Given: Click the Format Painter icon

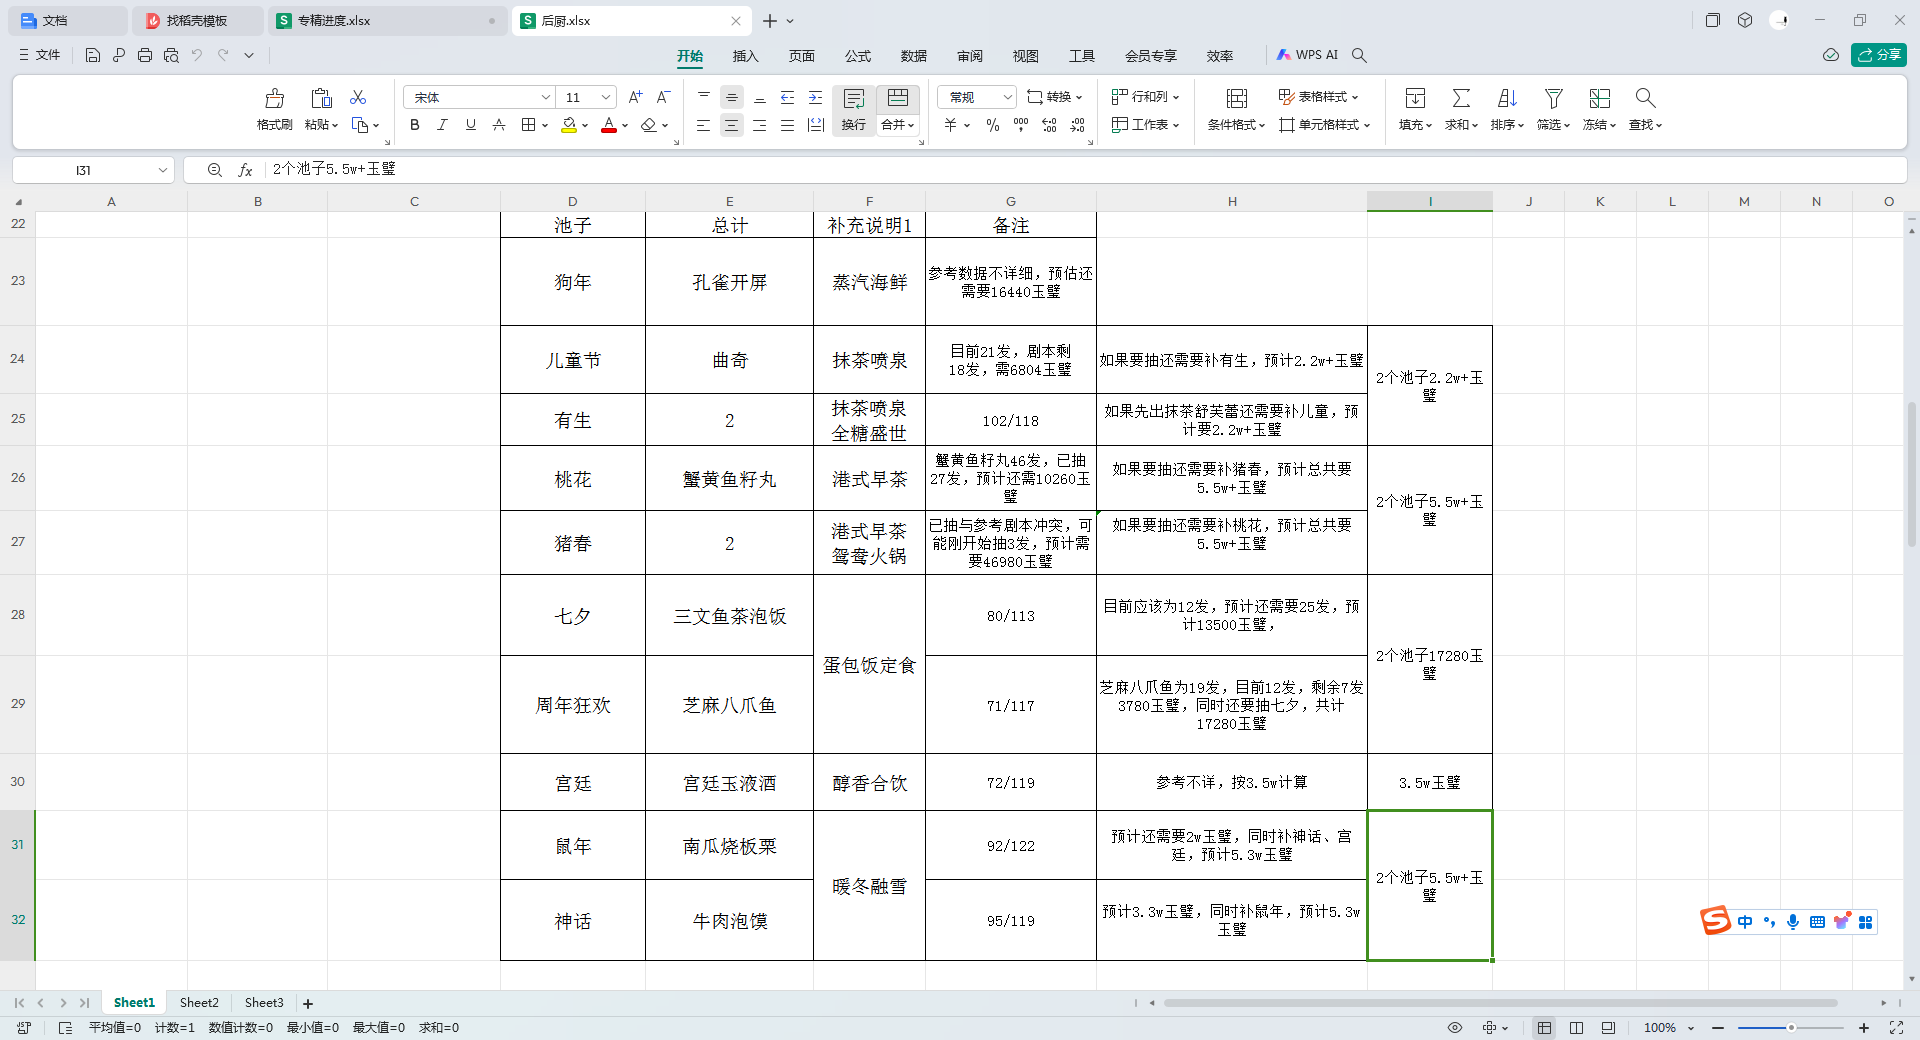Looking at the screenshot, I should pos(274,99).
